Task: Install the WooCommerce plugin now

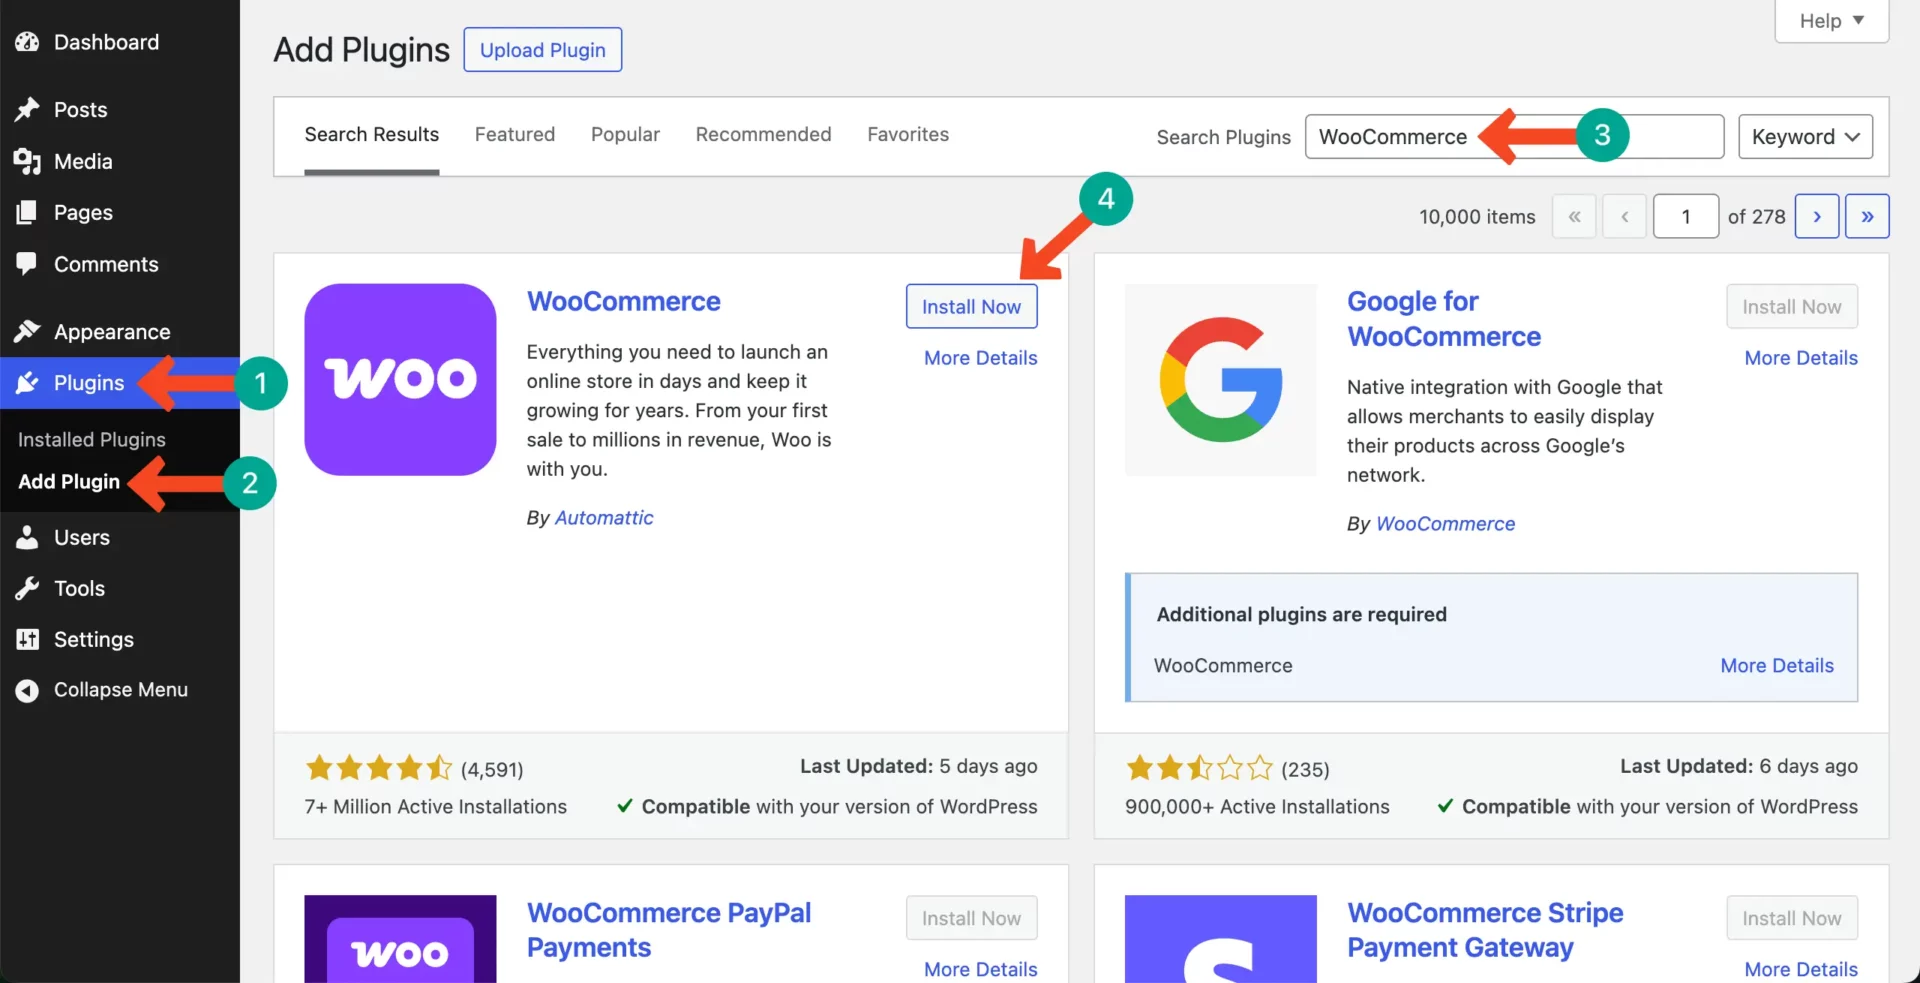Action: click(971, 306)
